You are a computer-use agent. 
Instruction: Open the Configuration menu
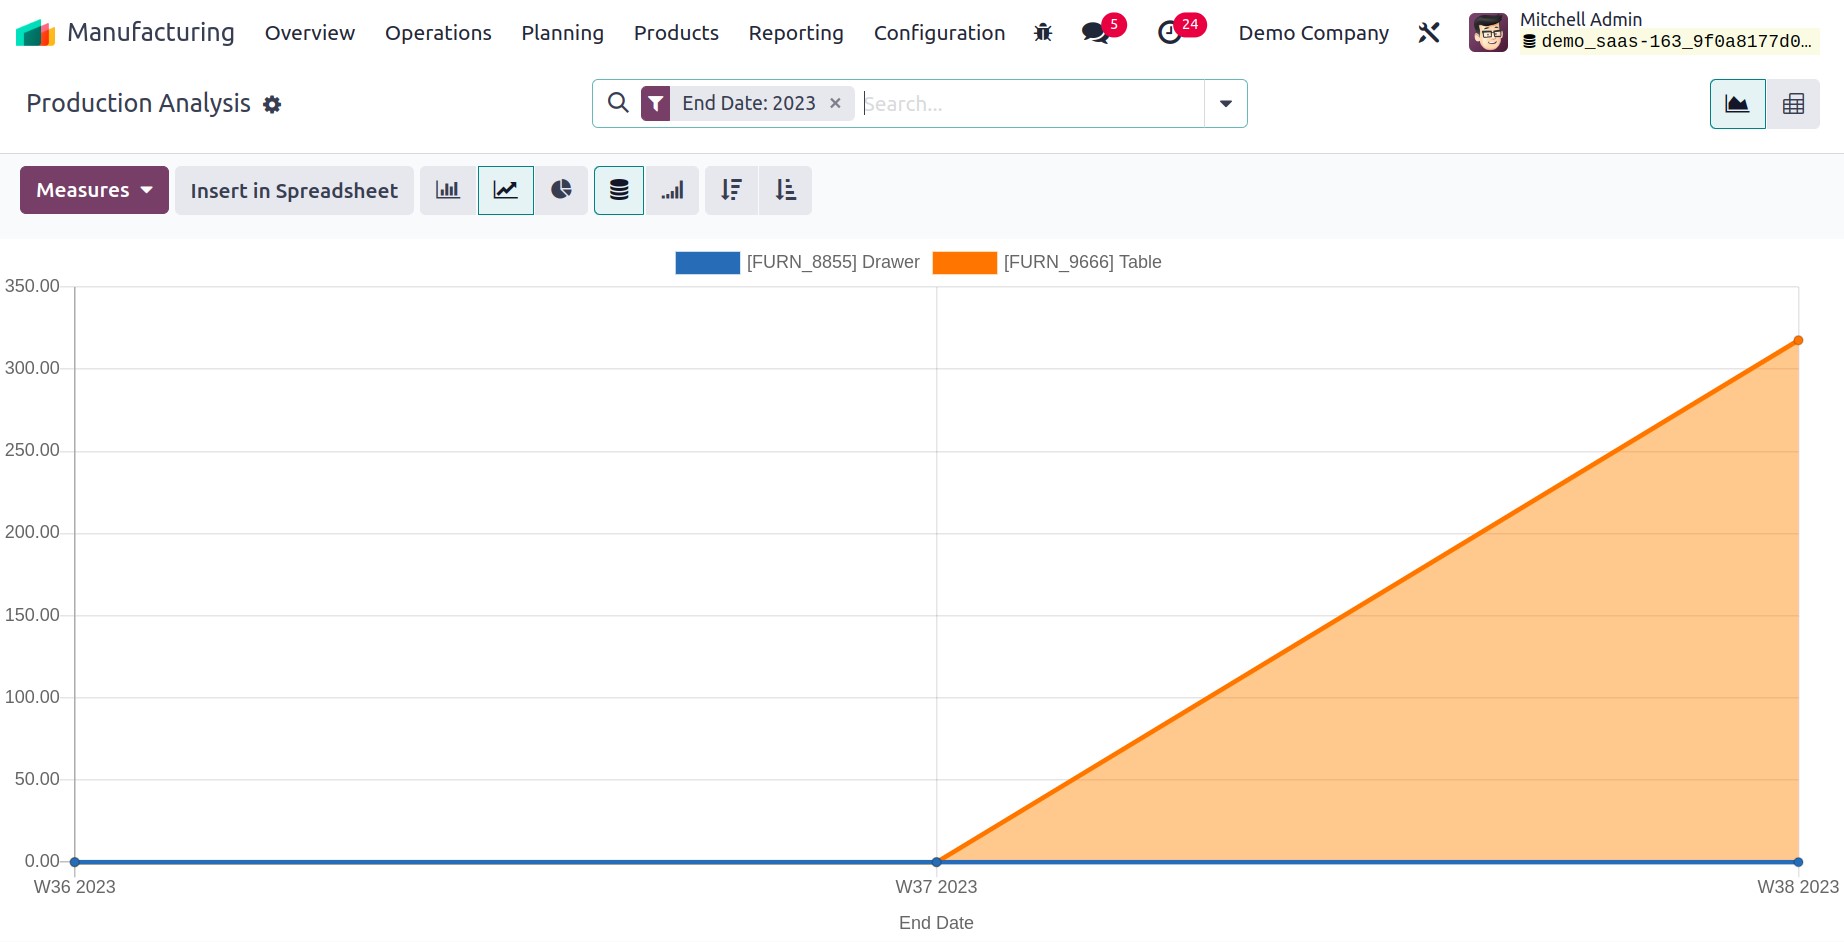click(939, 33)
